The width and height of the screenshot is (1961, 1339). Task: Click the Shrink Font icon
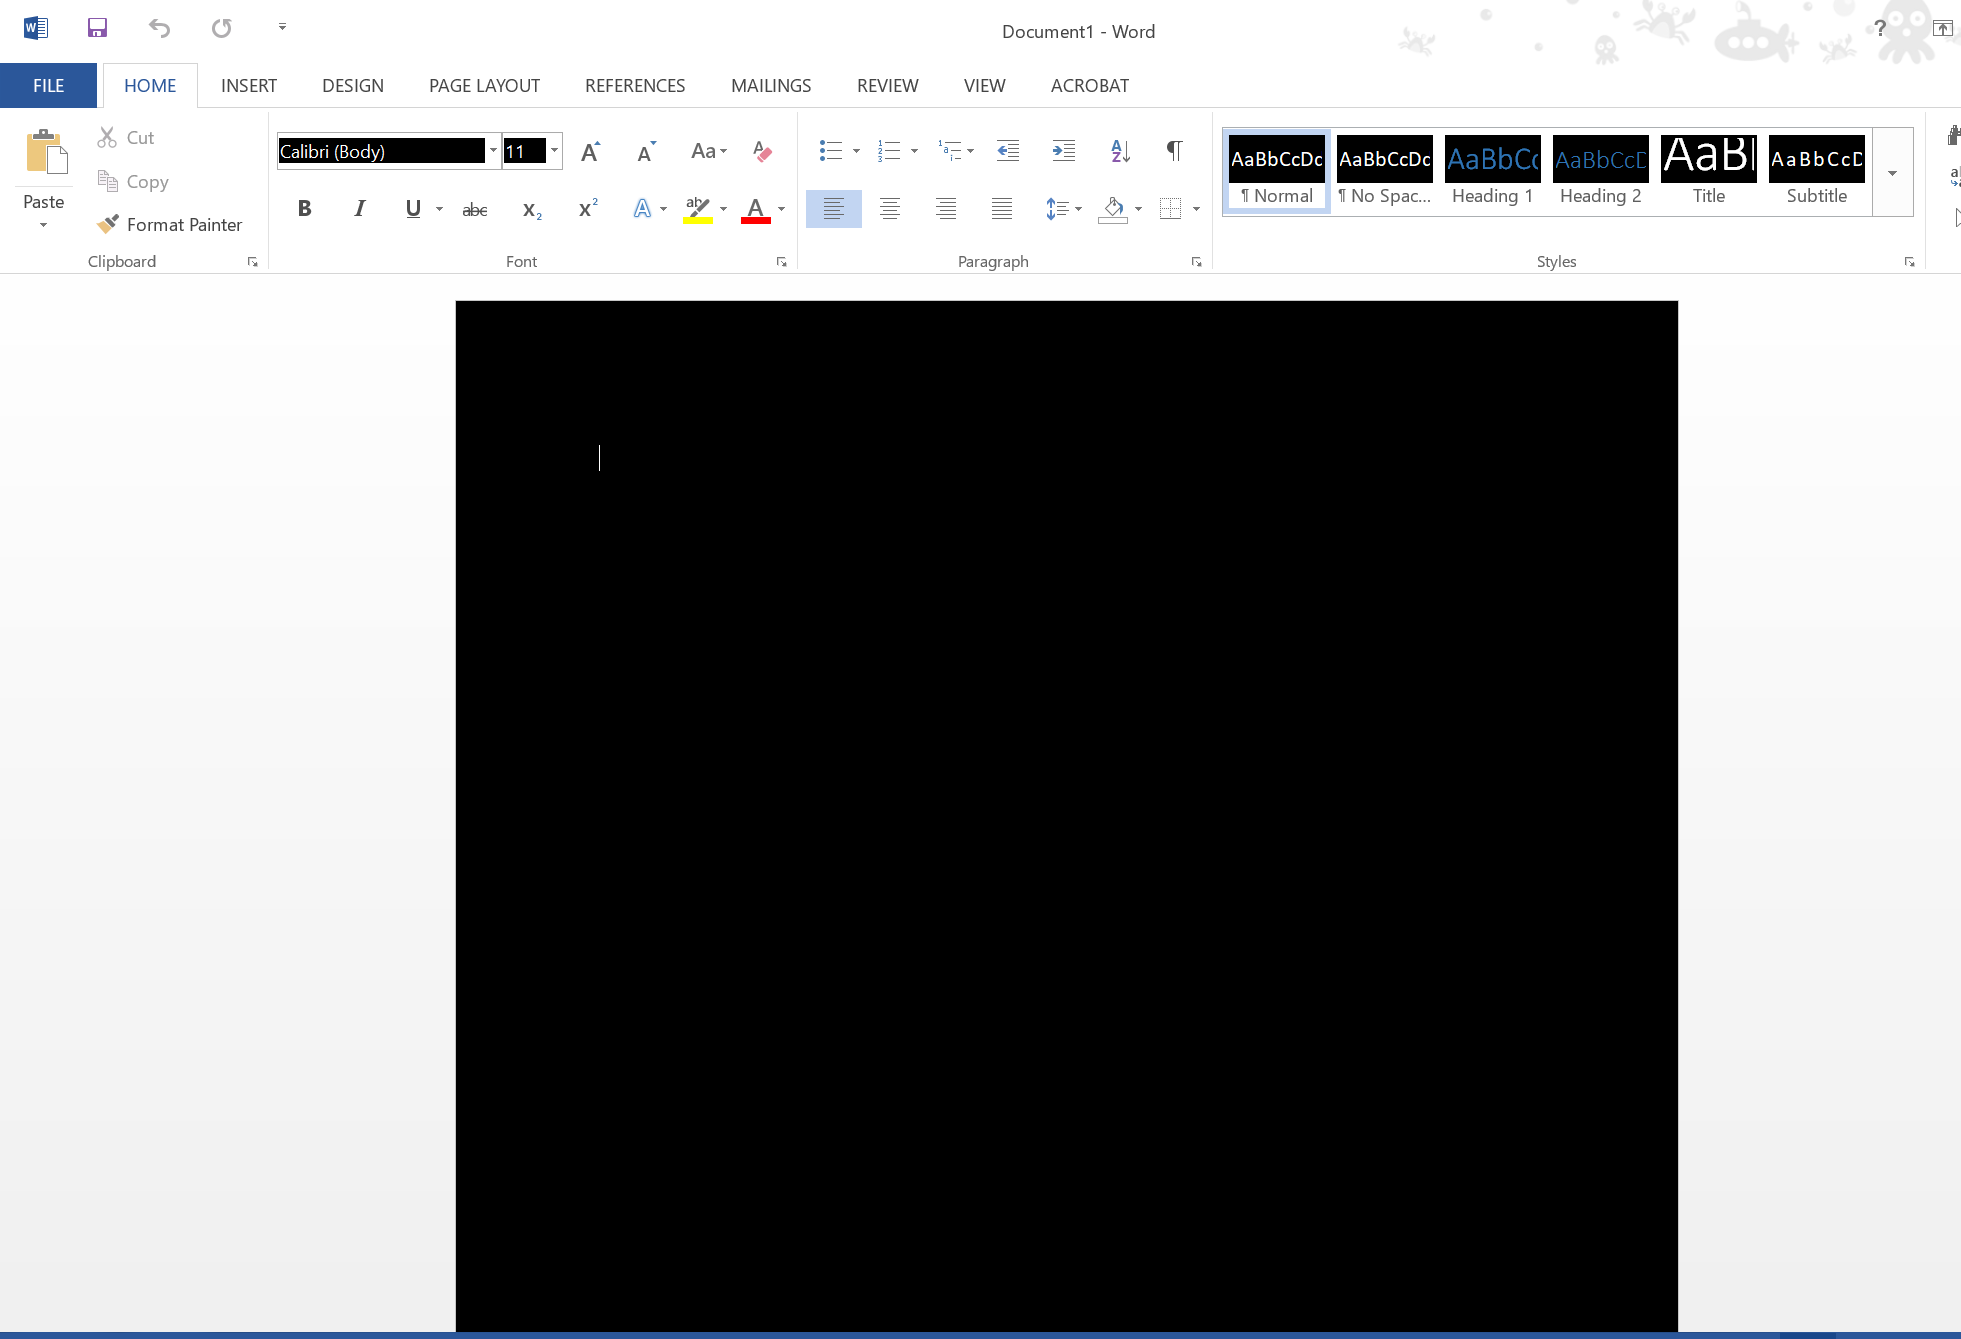(x=647, y=151)
